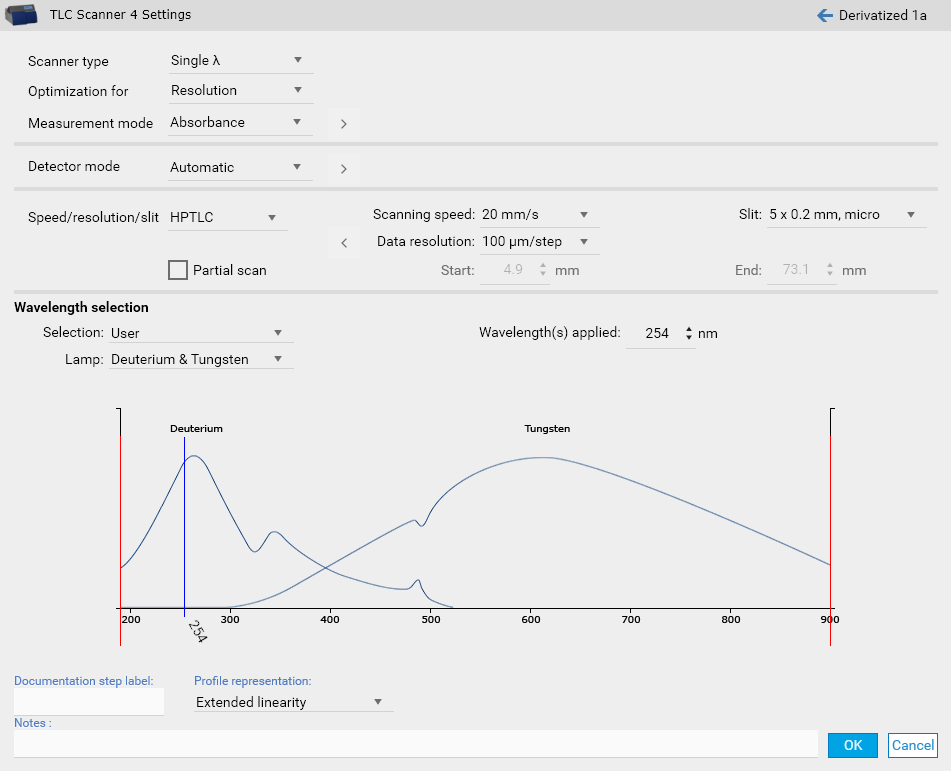951x771 pixels.
Task: Open the Optimization for dropdown
Action: (x=240, y=91)
